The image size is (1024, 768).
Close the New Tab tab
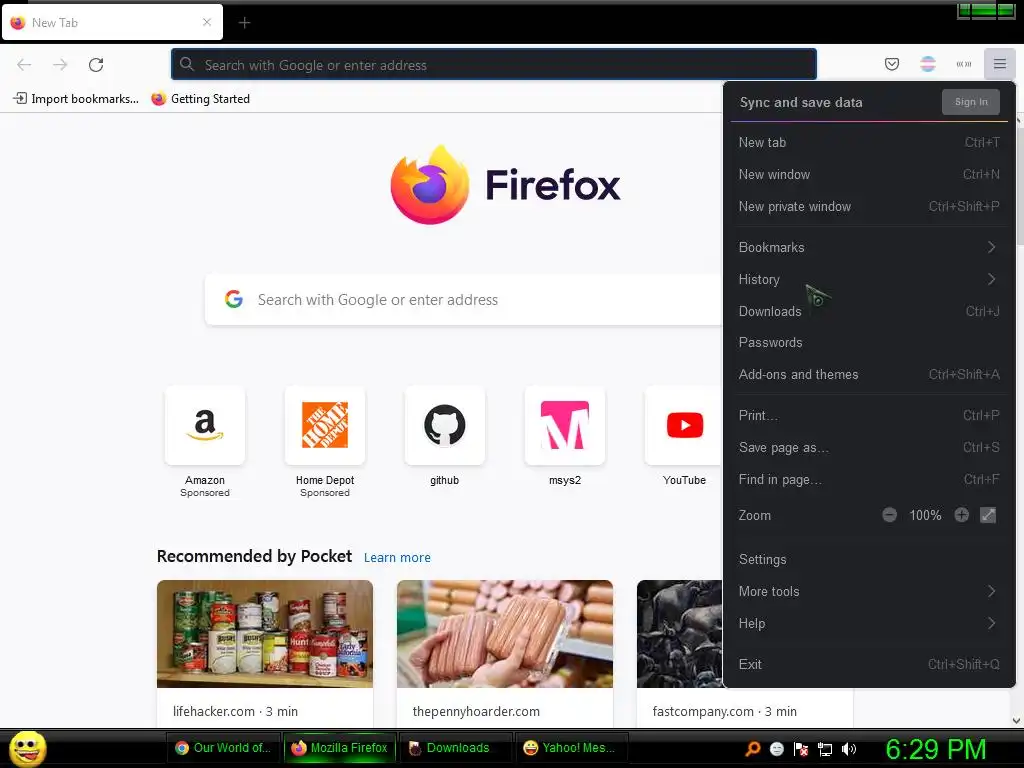click(x=206, y=22)
